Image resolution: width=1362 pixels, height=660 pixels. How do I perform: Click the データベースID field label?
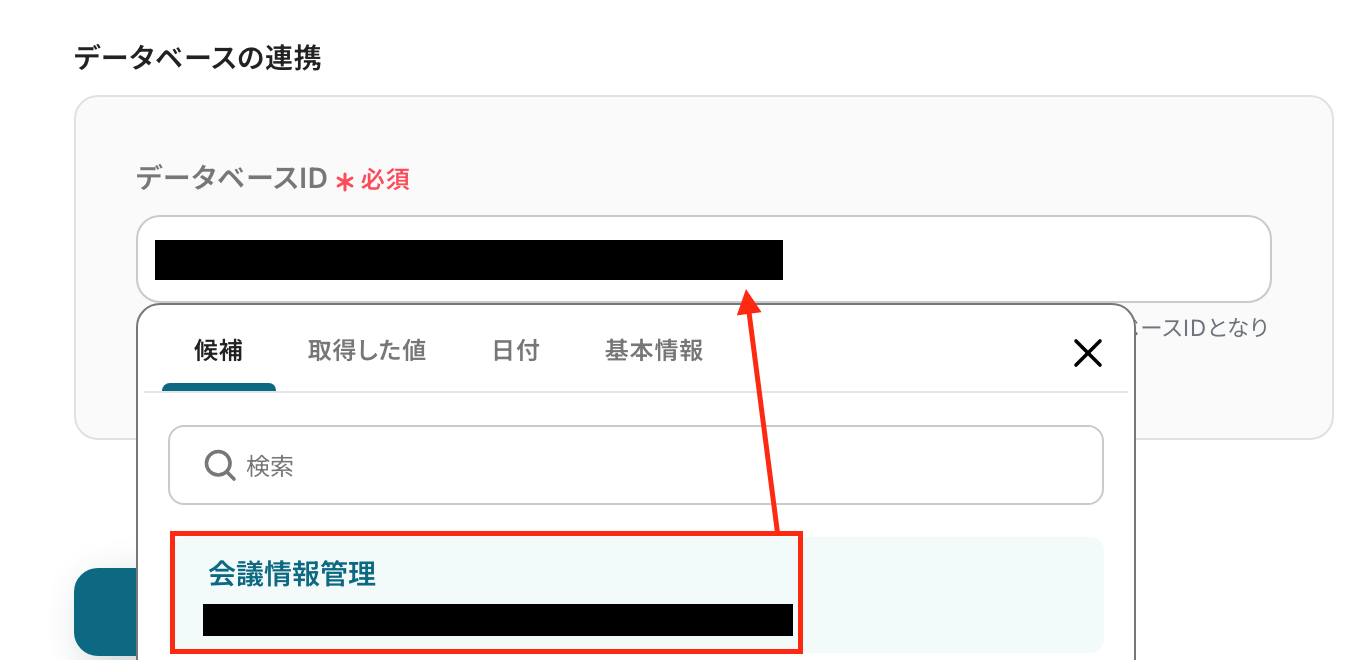[x=232, y=179]
